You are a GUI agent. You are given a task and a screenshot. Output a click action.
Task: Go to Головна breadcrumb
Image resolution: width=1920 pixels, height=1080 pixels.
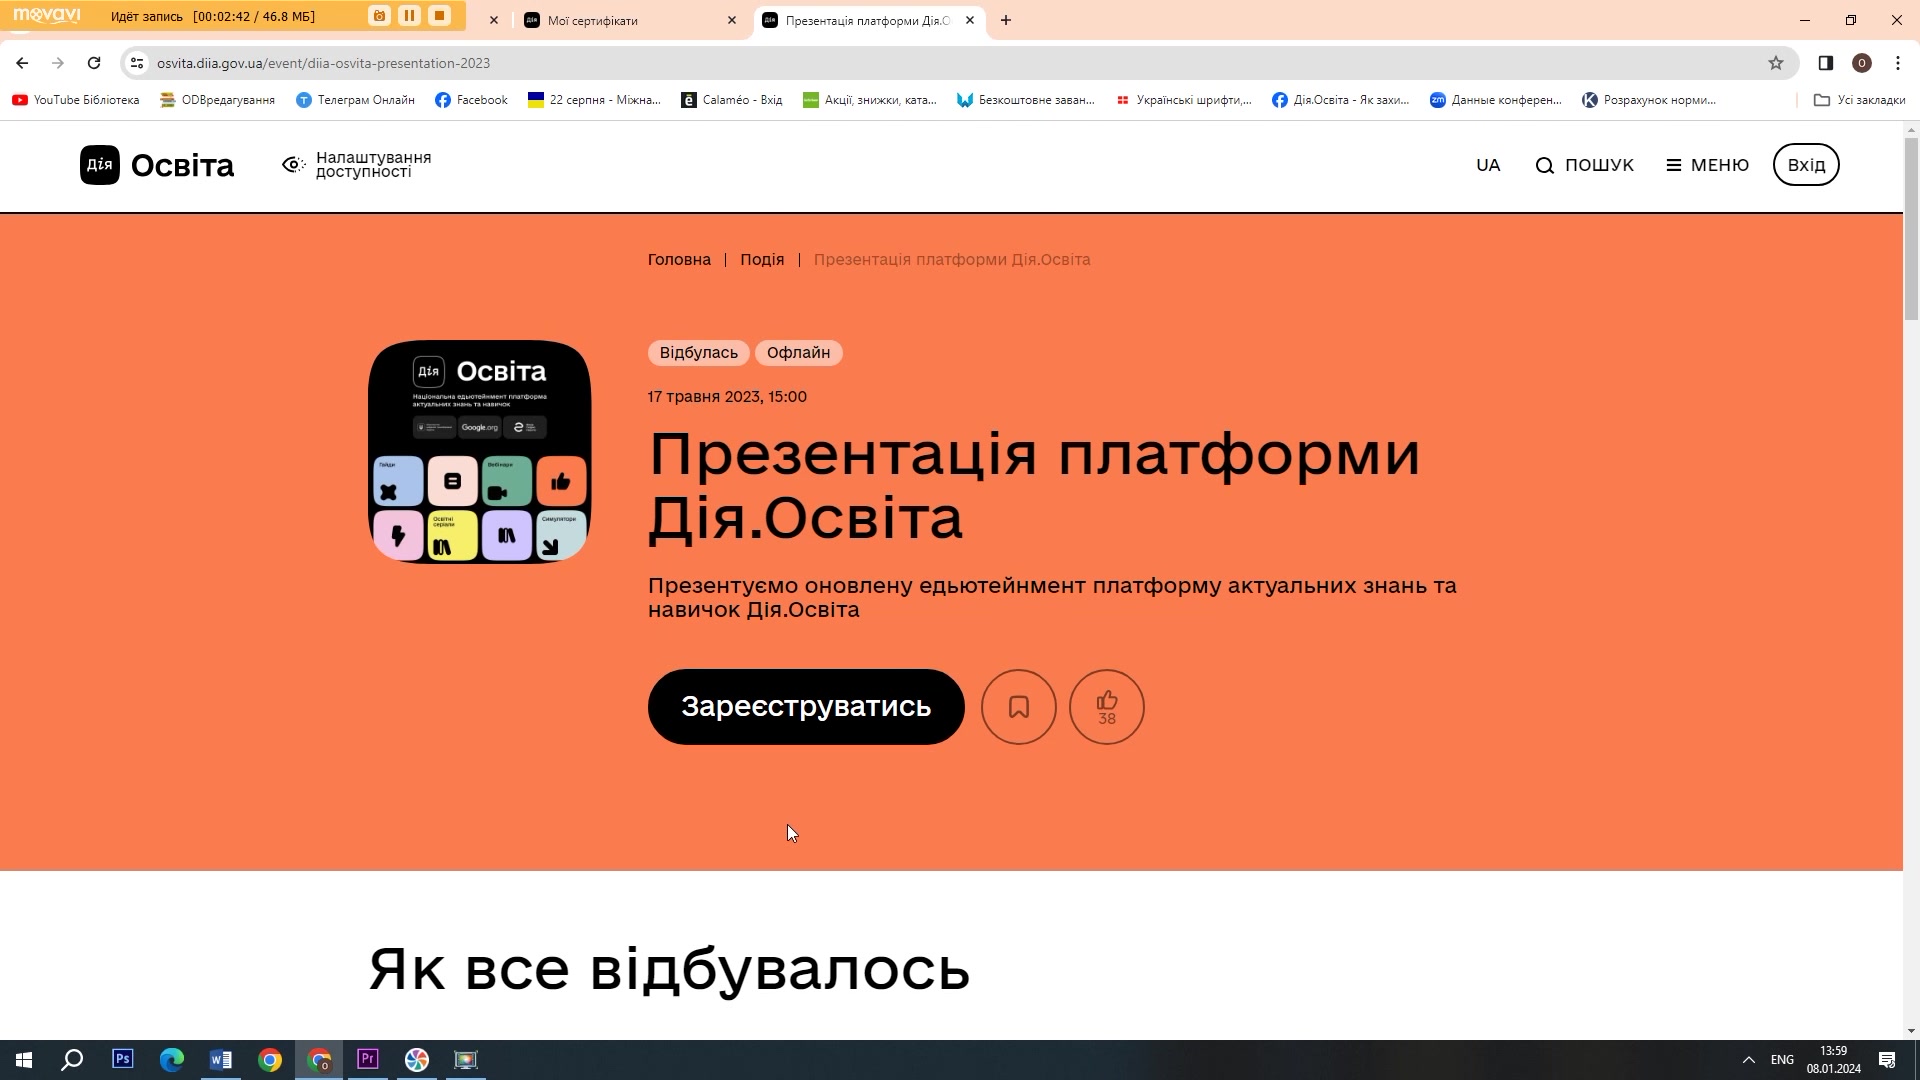coord(679,260)
